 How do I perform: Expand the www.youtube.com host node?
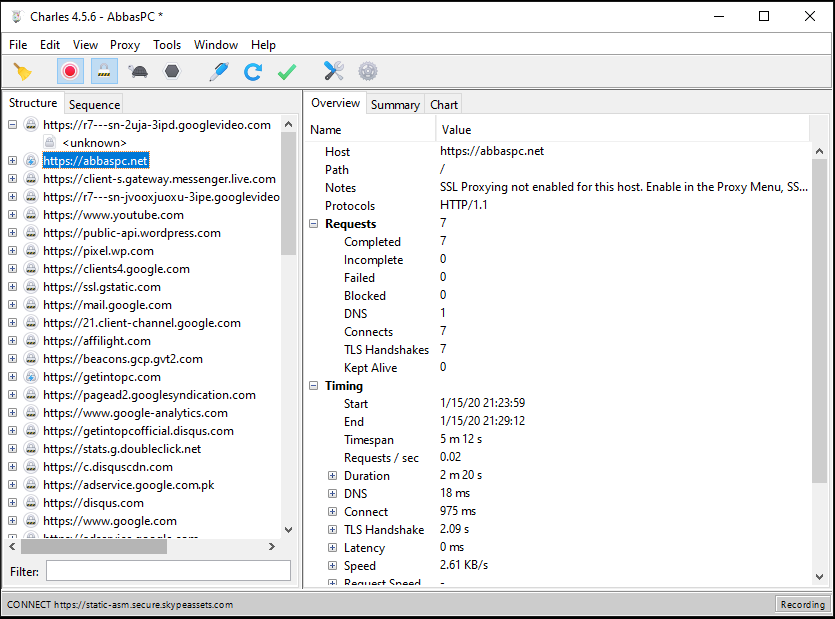[x=12, y=215]
